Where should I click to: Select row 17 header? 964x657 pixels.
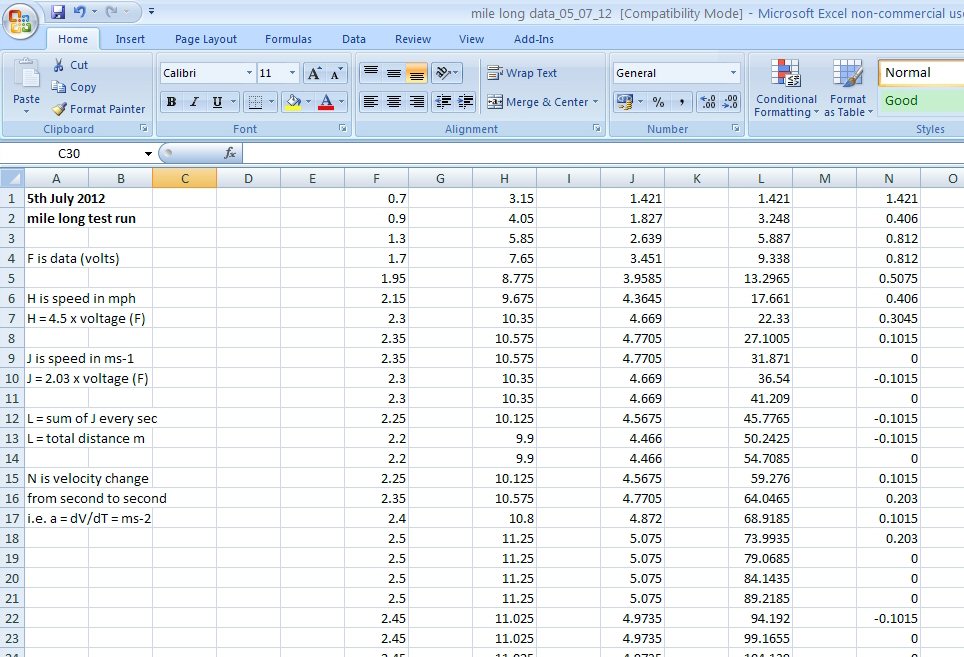(12, 518)
